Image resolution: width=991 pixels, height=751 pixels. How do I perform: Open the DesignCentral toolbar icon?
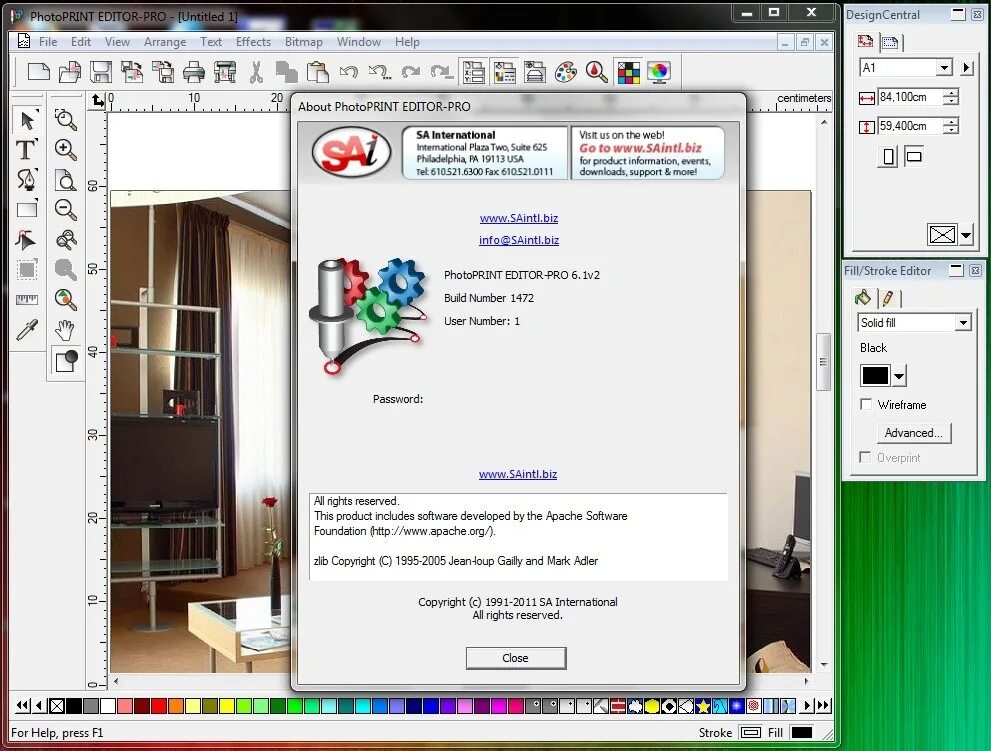[x=473, y=72]
